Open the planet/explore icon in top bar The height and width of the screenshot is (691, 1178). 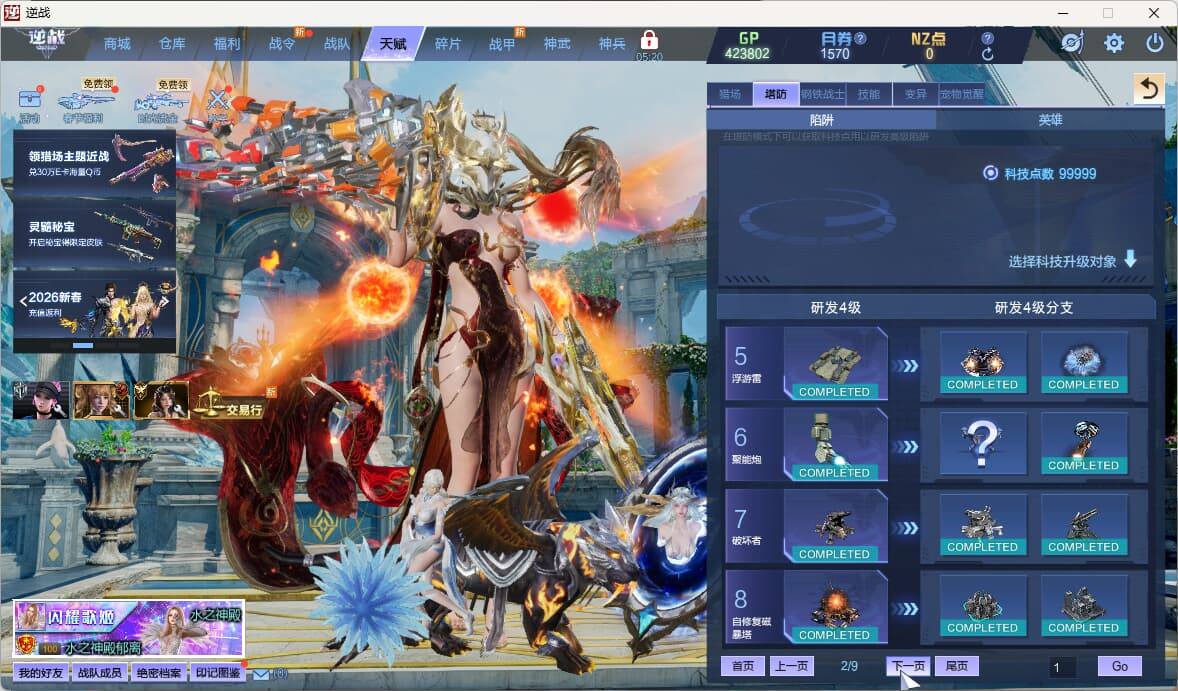point(1072,43)
